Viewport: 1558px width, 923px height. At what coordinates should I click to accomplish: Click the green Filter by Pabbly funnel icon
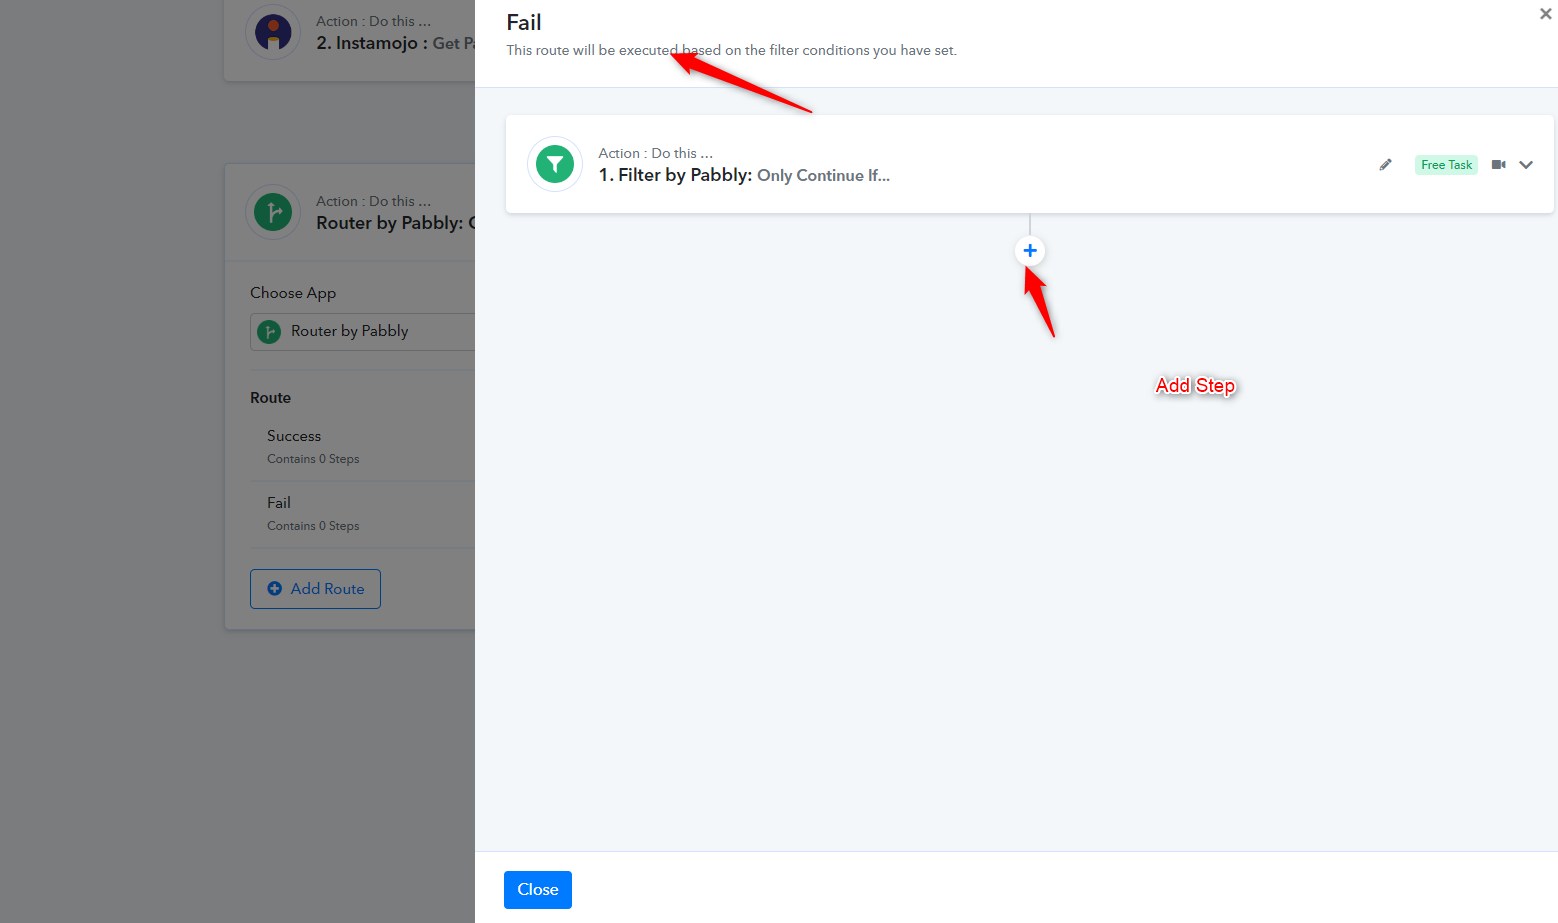click(x=555, y=164)
